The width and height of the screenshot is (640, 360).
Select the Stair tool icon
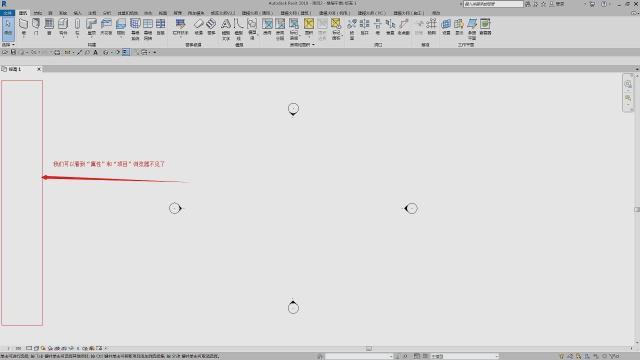pyautogui.click(x=211, y=27)
